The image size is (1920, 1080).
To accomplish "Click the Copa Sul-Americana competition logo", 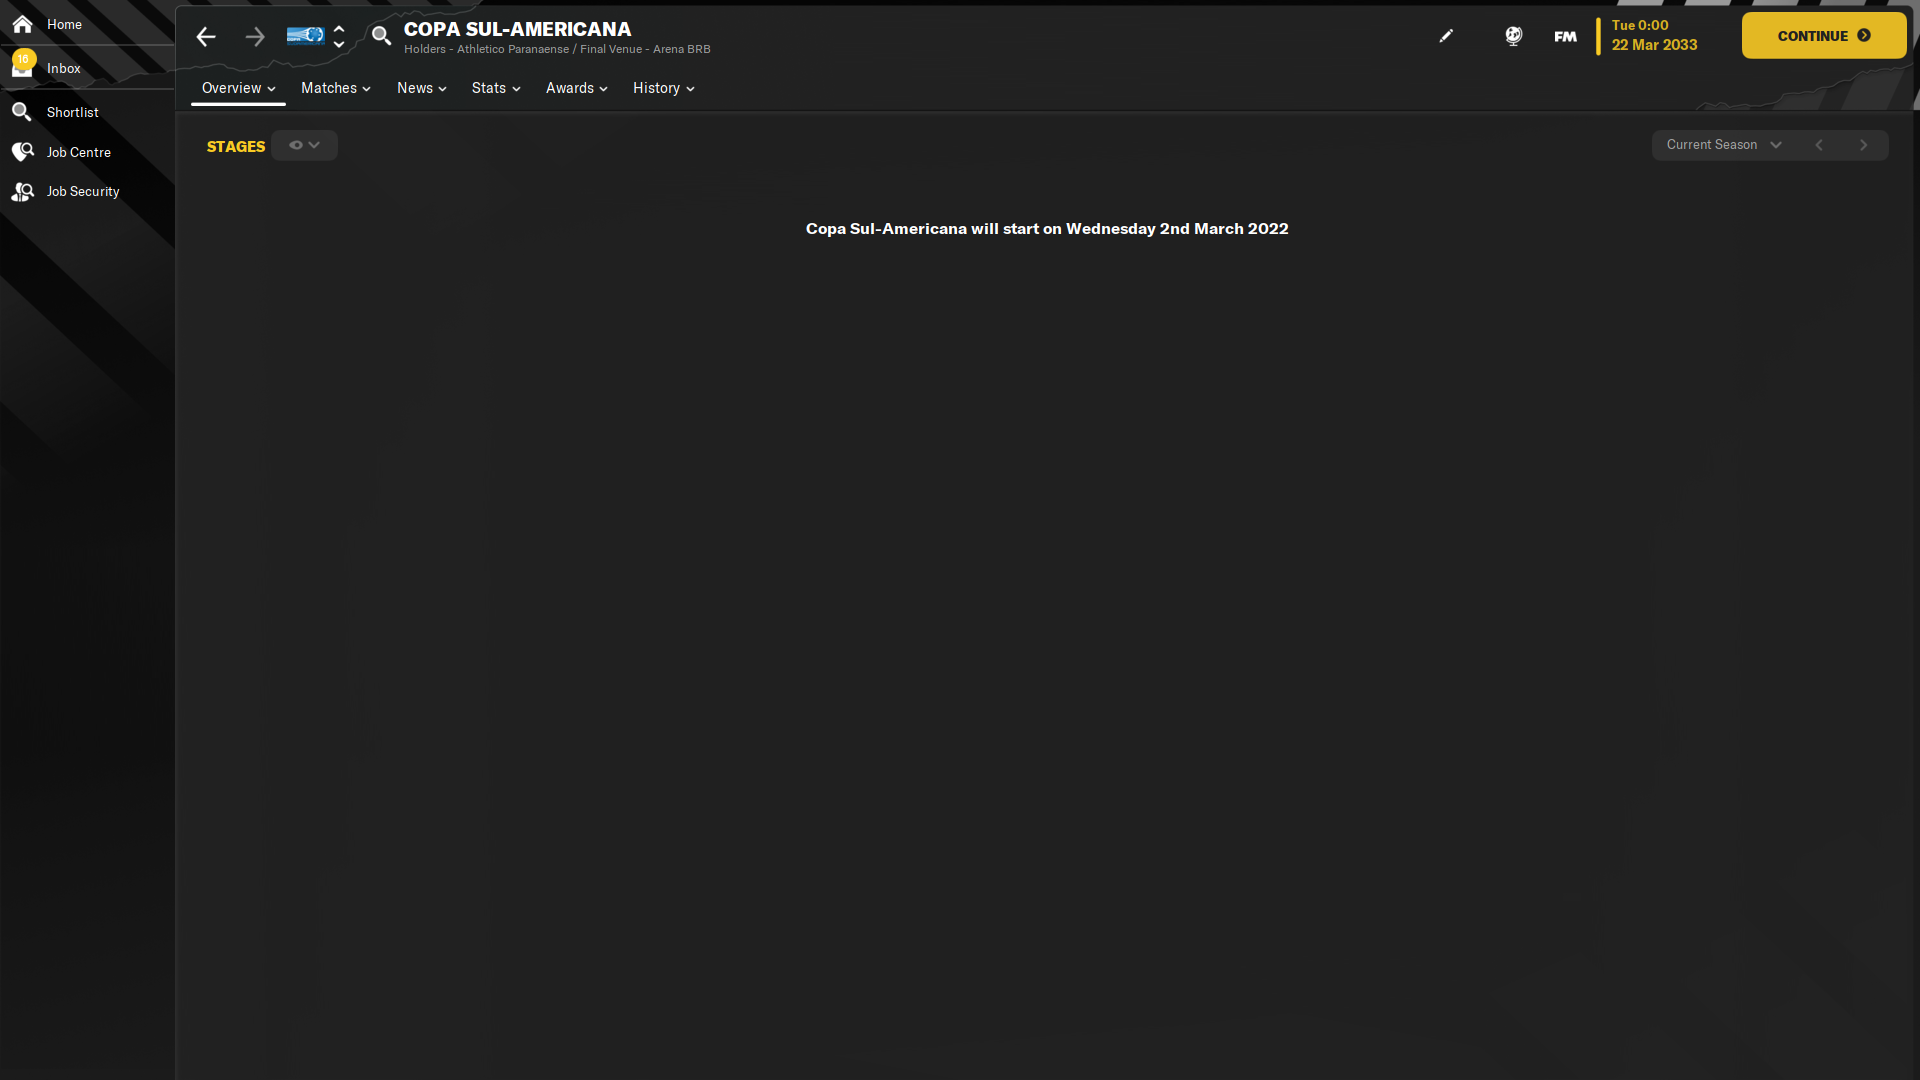I will click(305, 36).
